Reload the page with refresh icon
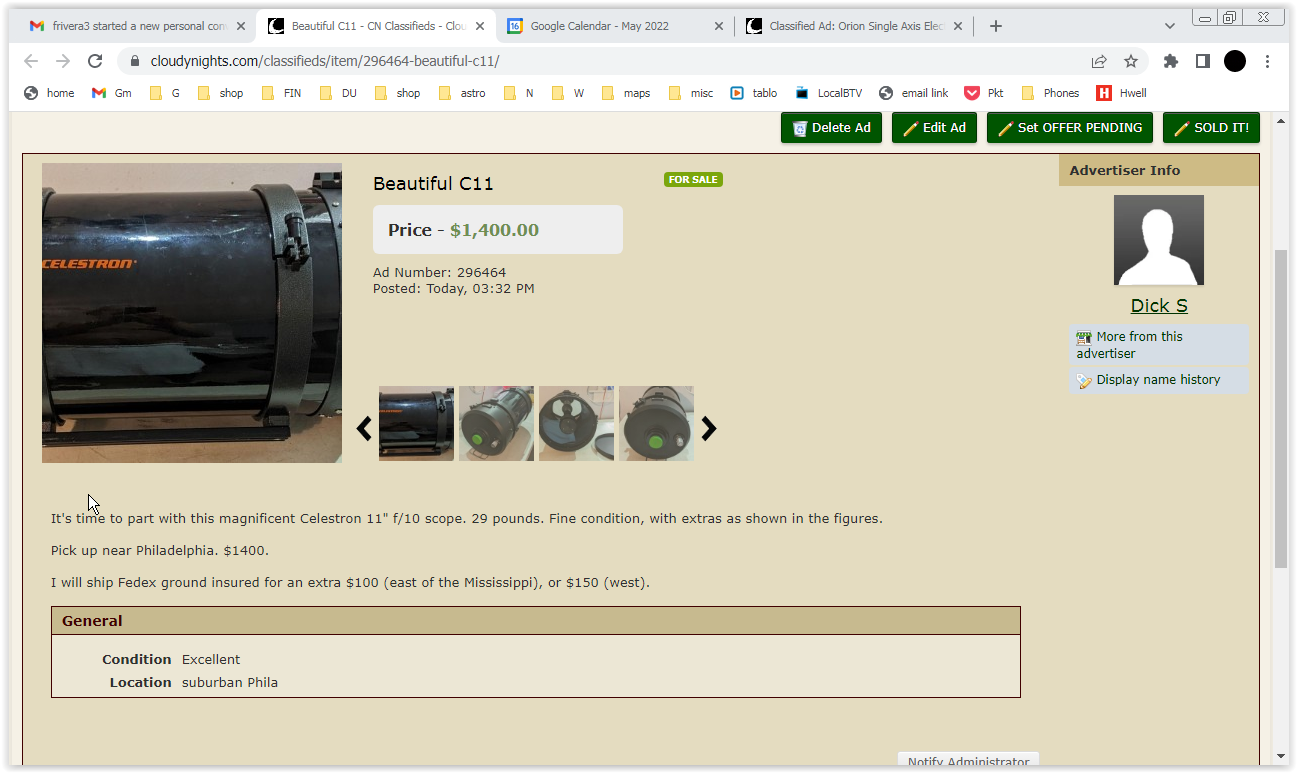 click(95, 61)
